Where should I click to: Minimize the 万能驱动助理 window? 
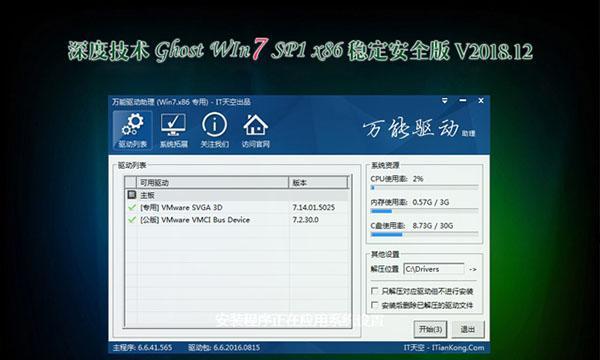(x=463, y=101)
